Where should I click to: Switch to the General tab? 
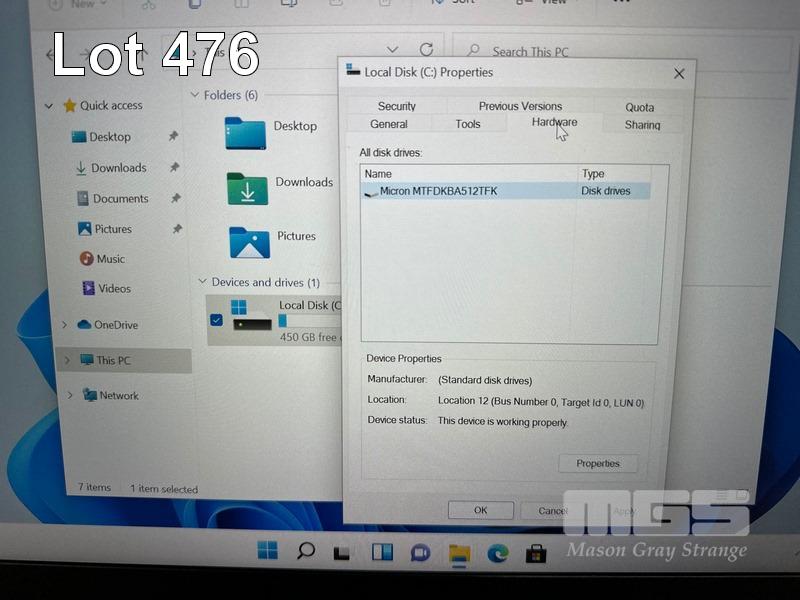pos(388,125)
